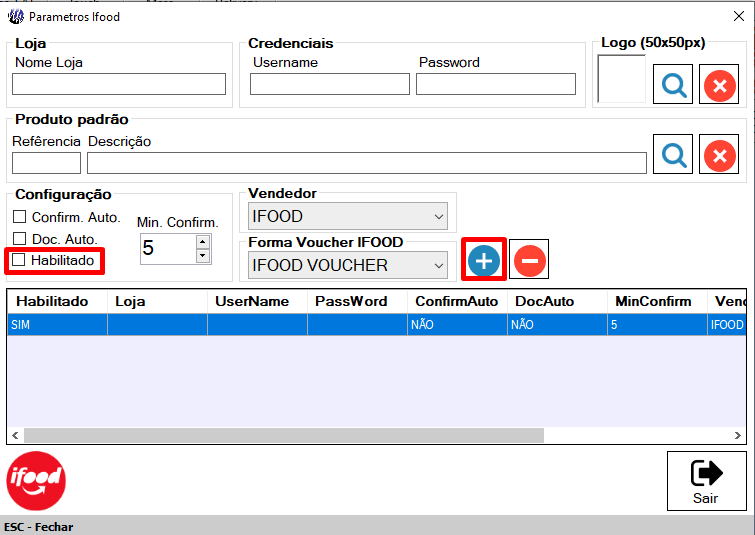
Task: Enable the Confirm. Auto. checkbox
Action: (x=19, y=217)
